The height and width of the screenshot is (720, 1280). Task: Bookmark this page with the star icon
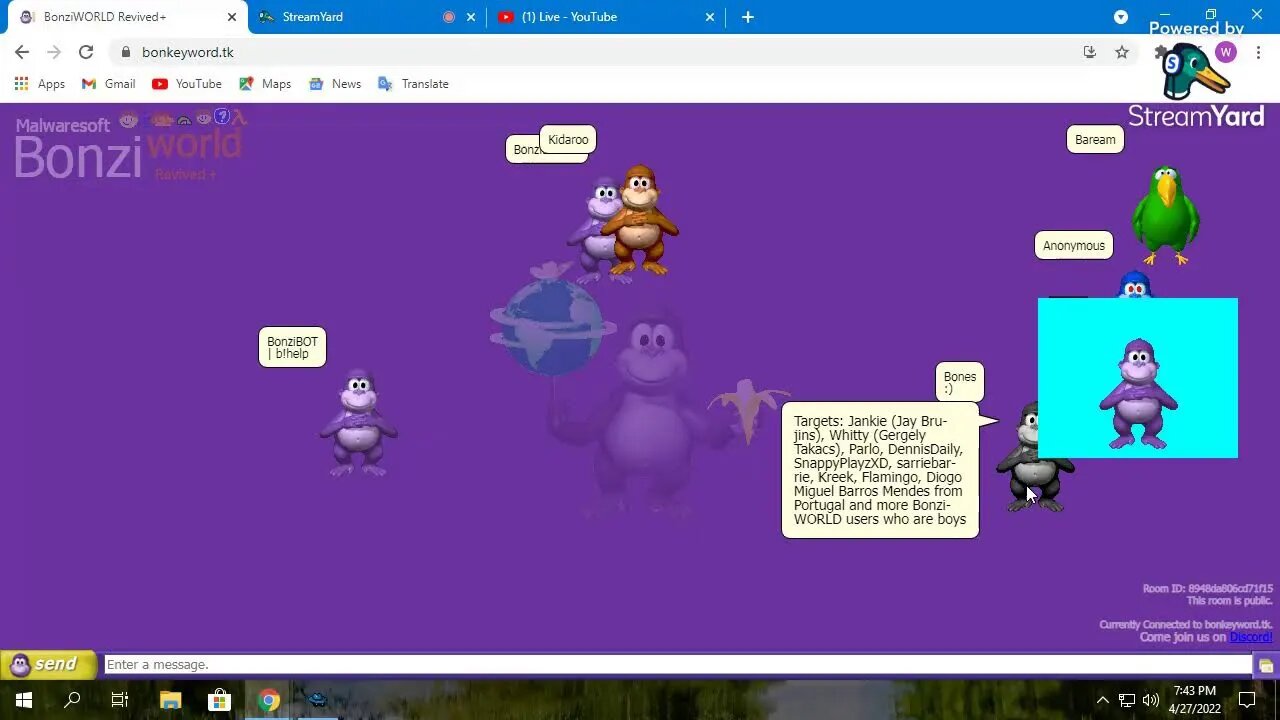[x=1122, y=52]
